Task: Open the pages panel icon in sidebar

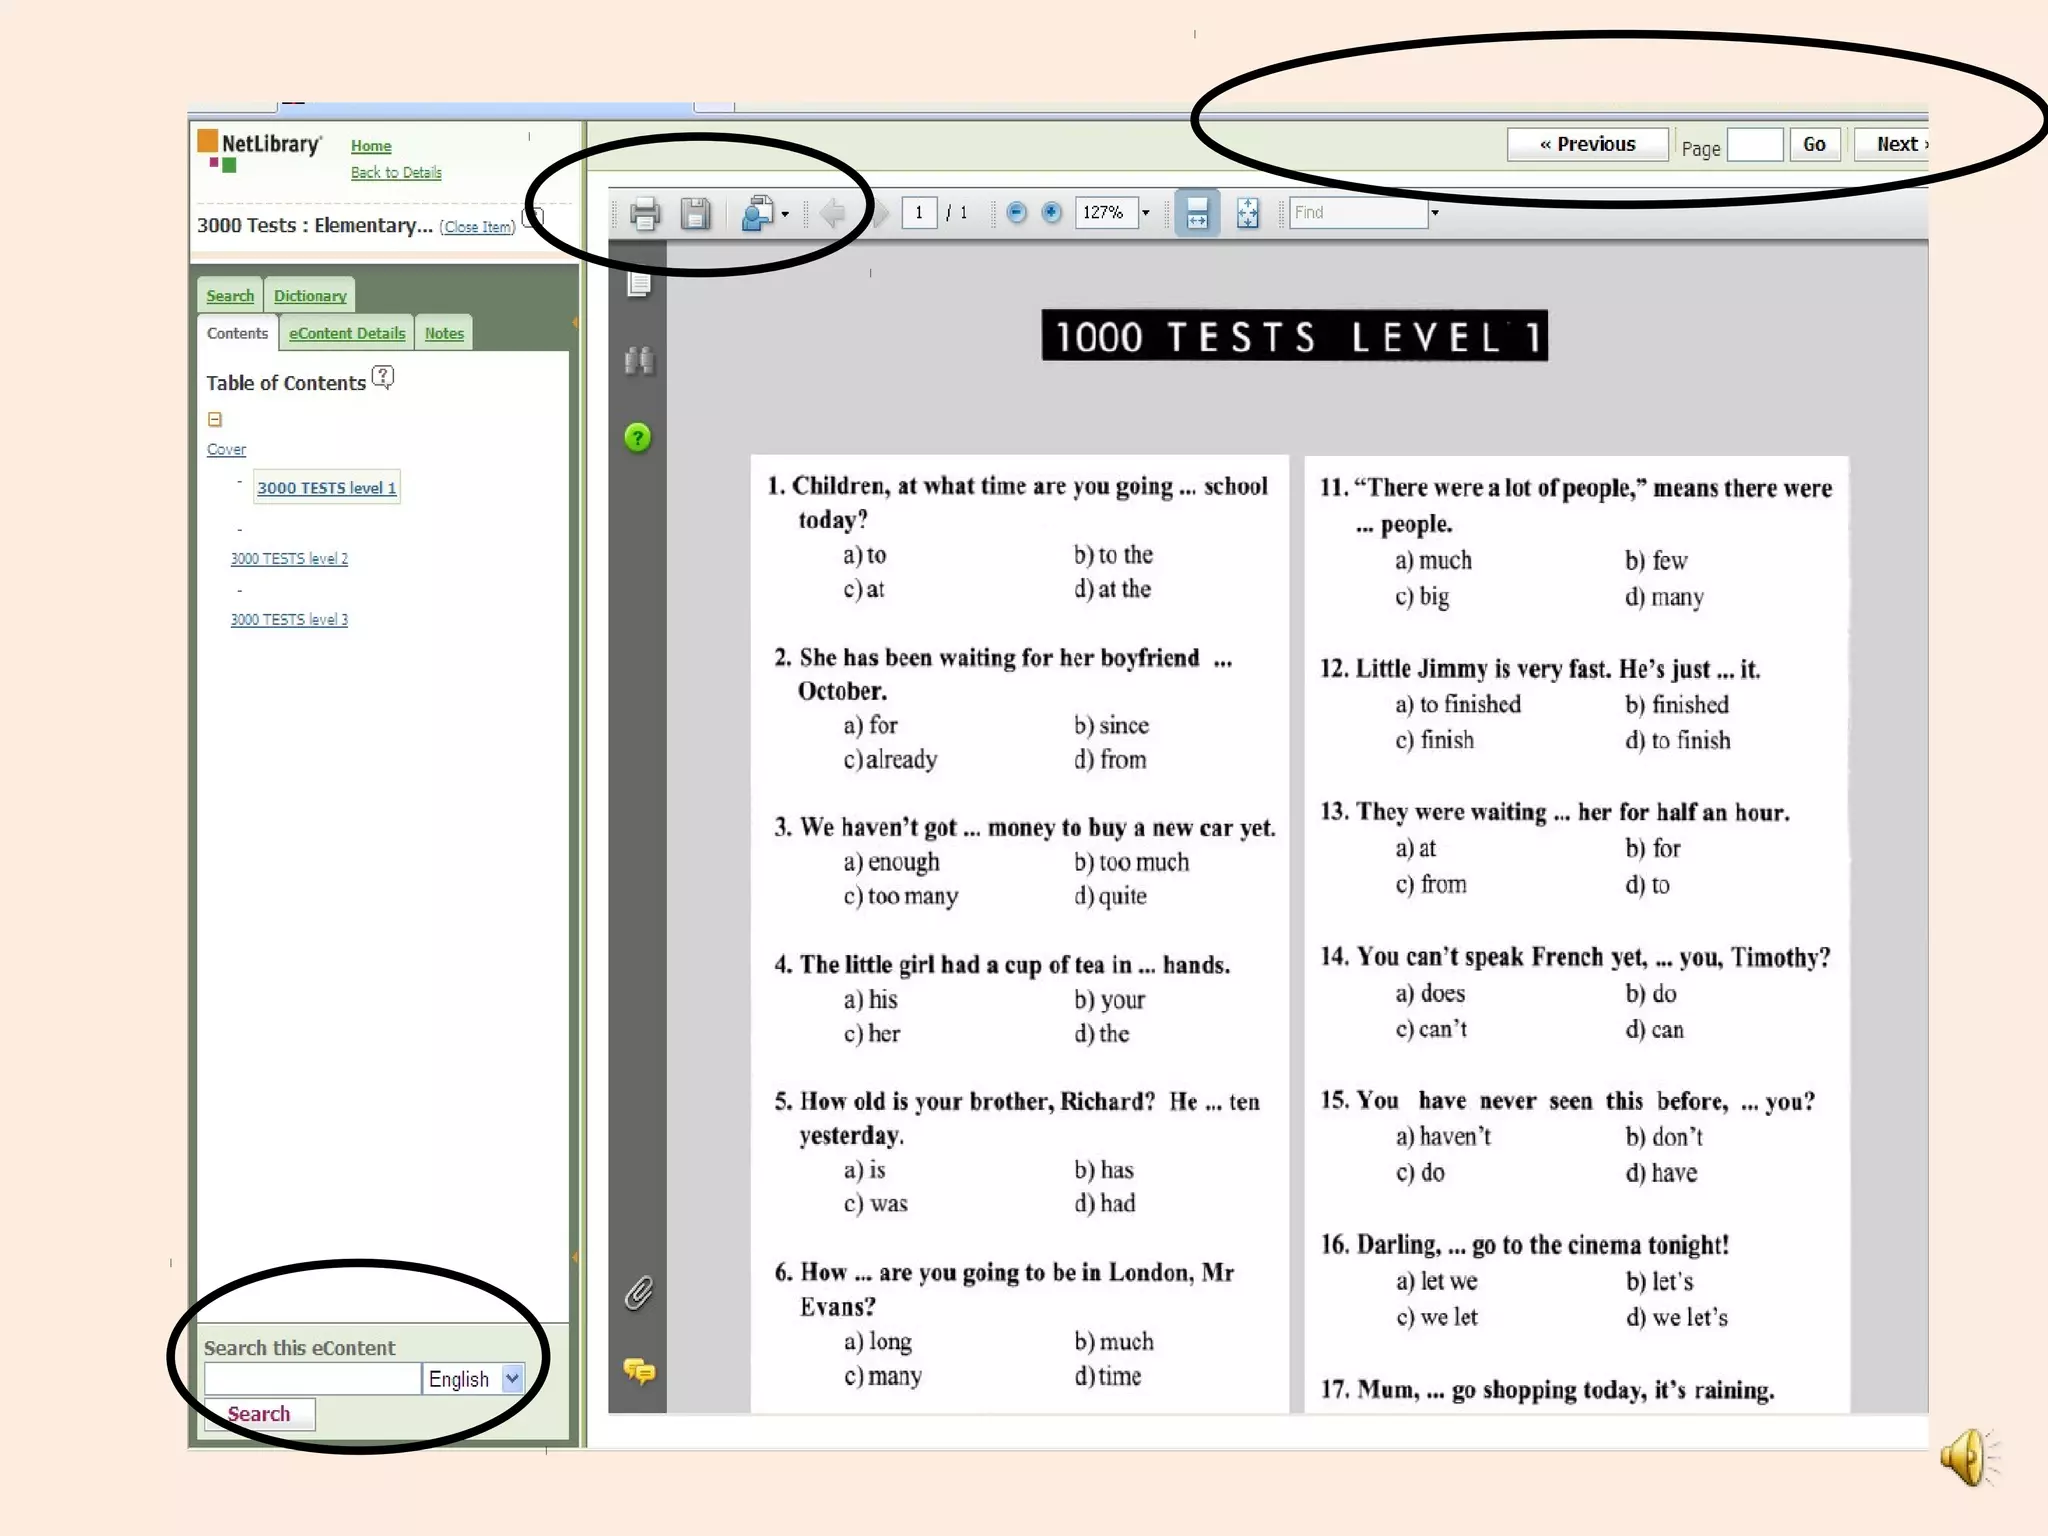Action: [639, 284]
